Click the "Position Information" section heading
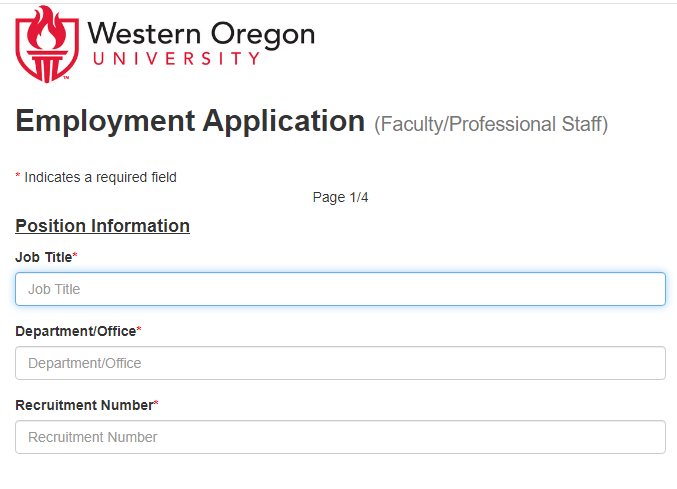 tap(102, 226)
